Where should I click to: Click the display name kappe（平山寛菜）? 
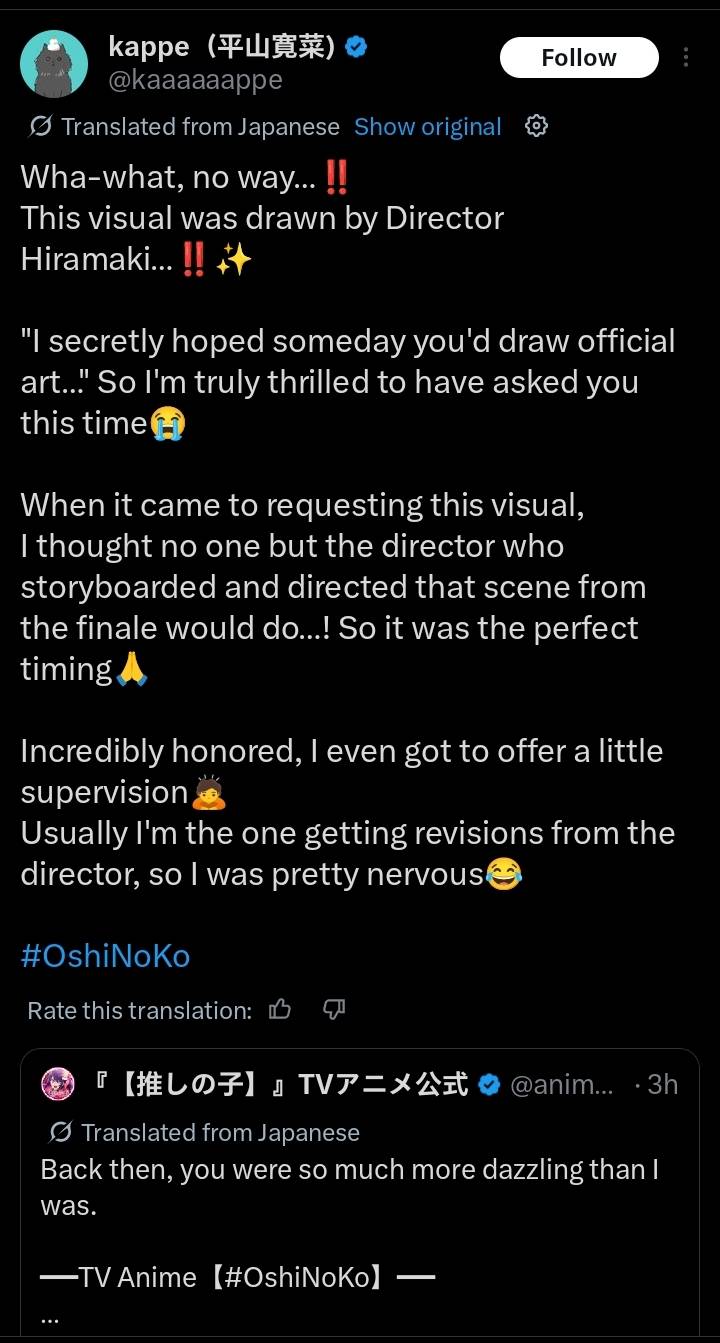tap(220, 46)
